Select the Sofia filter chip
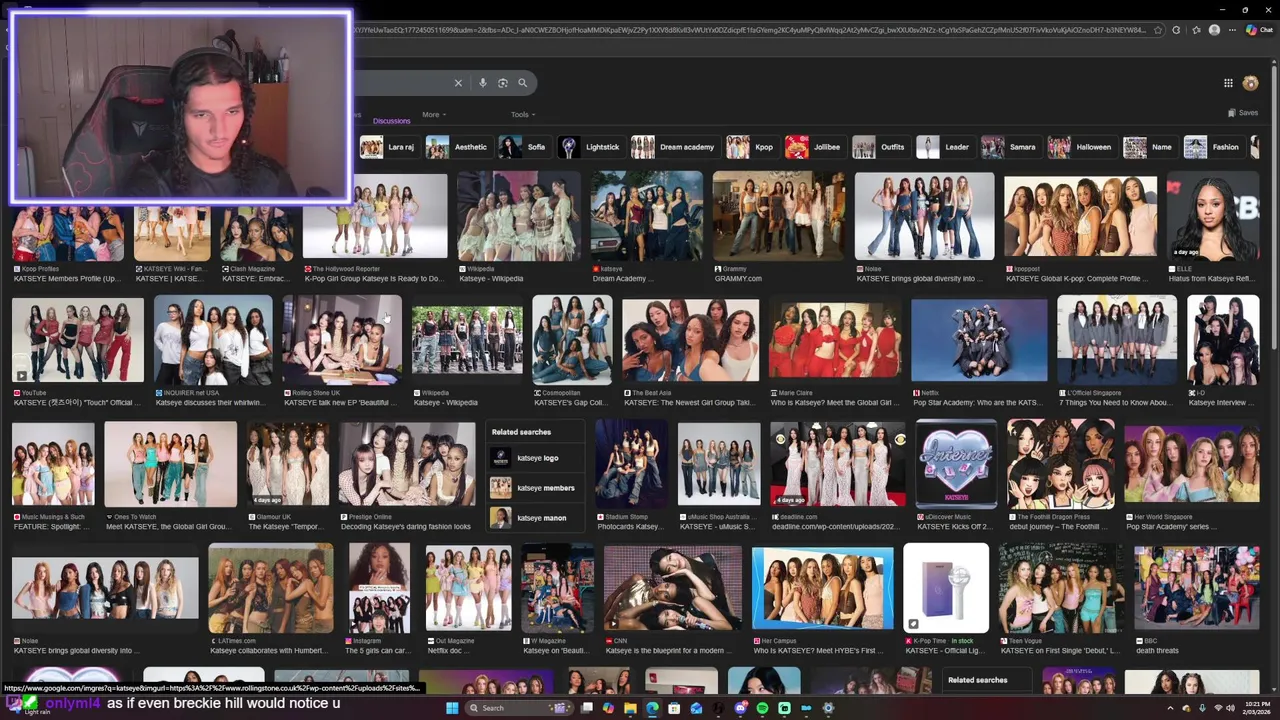 pyautogui.click(x=523, y=147)
